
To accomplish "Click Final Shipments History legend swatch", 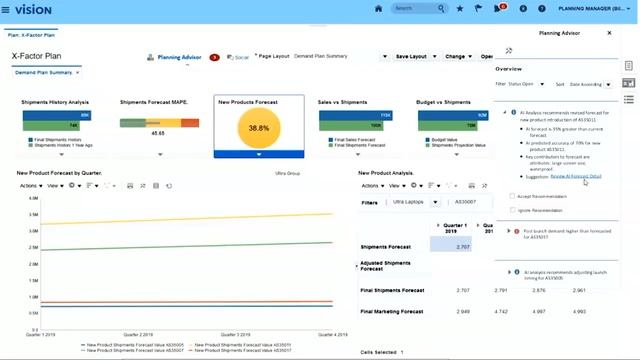I will tap(31, 140).
